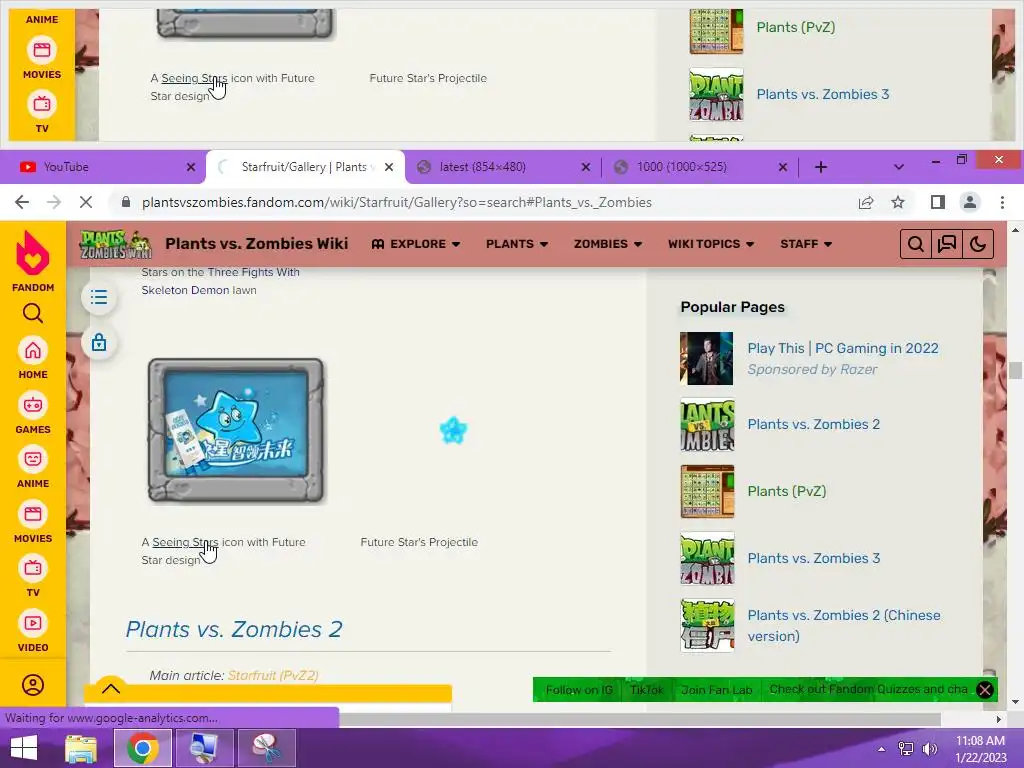Open the tab search chevron
The height and width of the screenshot is (768, 1024).
point(899,167)
